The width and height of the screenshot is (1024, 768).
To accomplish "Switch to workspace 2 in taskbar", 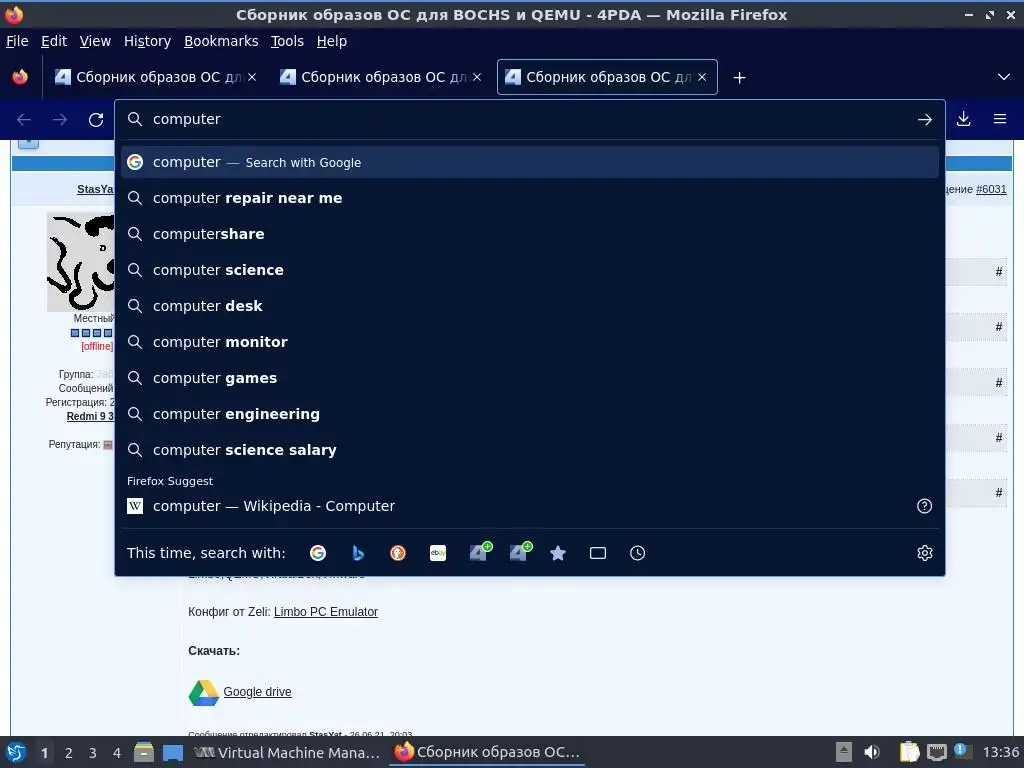I will point(68,753).
